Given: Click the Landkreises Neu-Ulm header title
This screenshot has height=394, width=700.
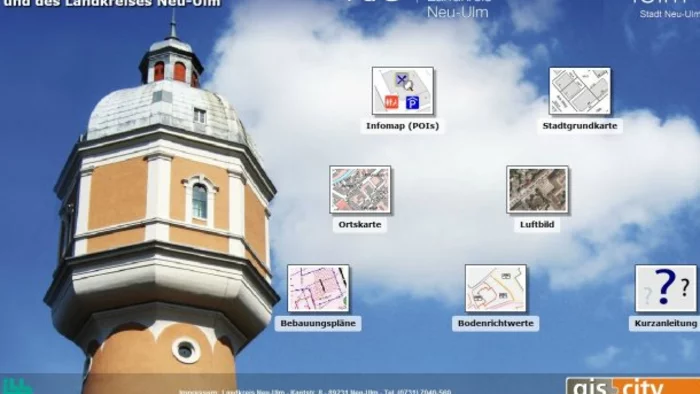Looking at the screenshot, I should [x=112, y=4].
